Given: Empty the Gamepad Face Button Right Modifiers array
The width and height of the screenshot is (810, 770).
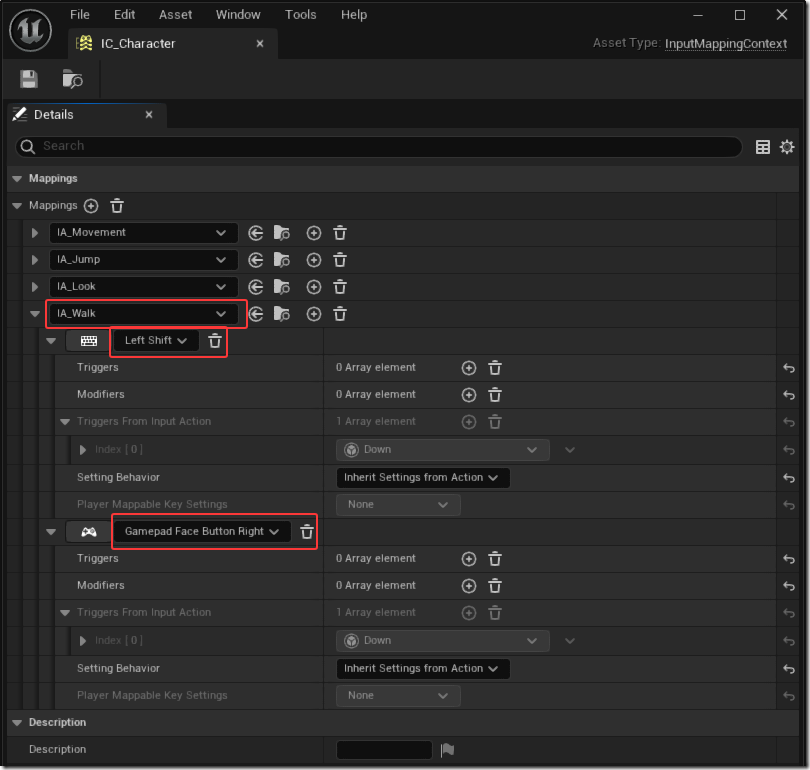Looking at the screenshot, I should (x=495, y=586).
